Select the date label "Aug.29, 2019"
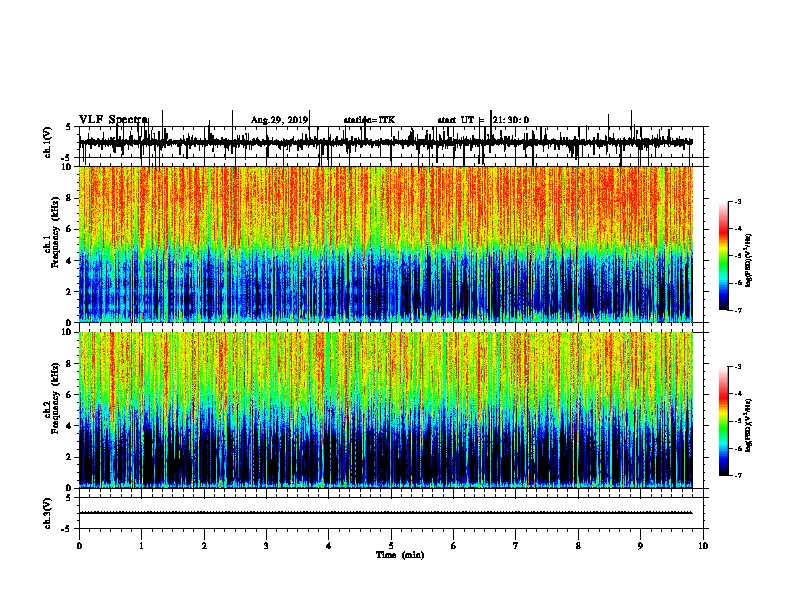 [x=279, y=120]
